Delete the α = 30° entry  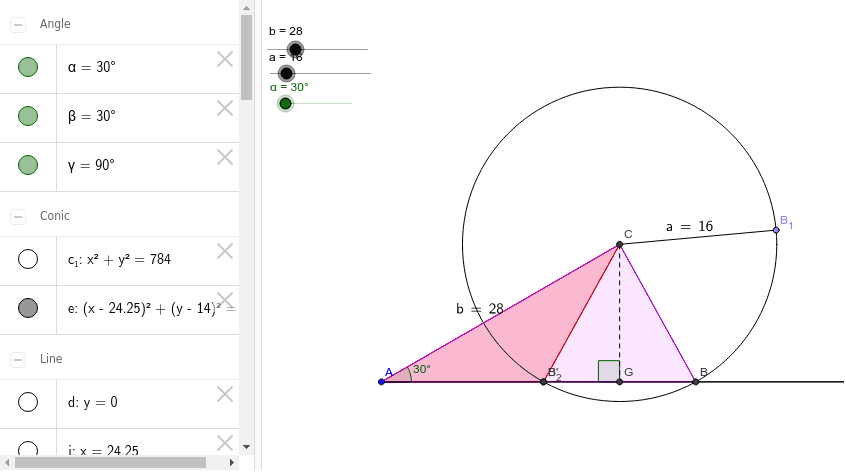[x=225, y=59]
